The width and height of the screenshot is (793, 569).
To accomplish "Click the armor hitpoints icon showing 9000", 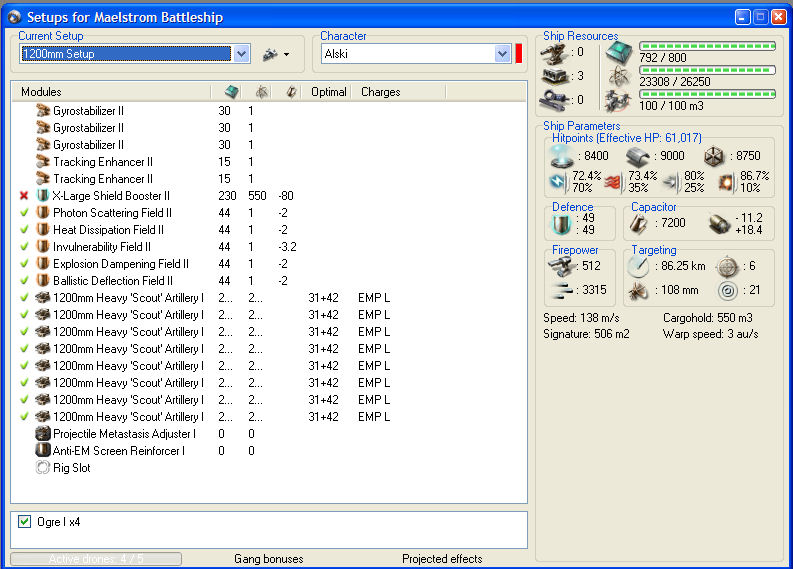I will [637, 157].
